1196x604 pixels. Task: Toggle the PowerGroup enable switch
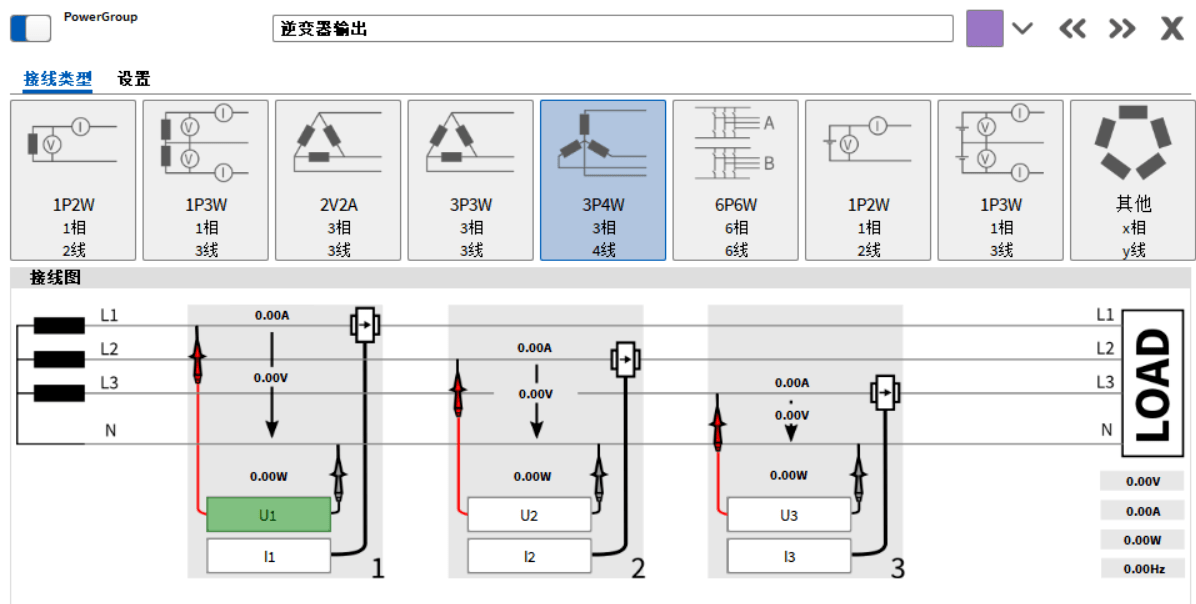tap(30, 28)
